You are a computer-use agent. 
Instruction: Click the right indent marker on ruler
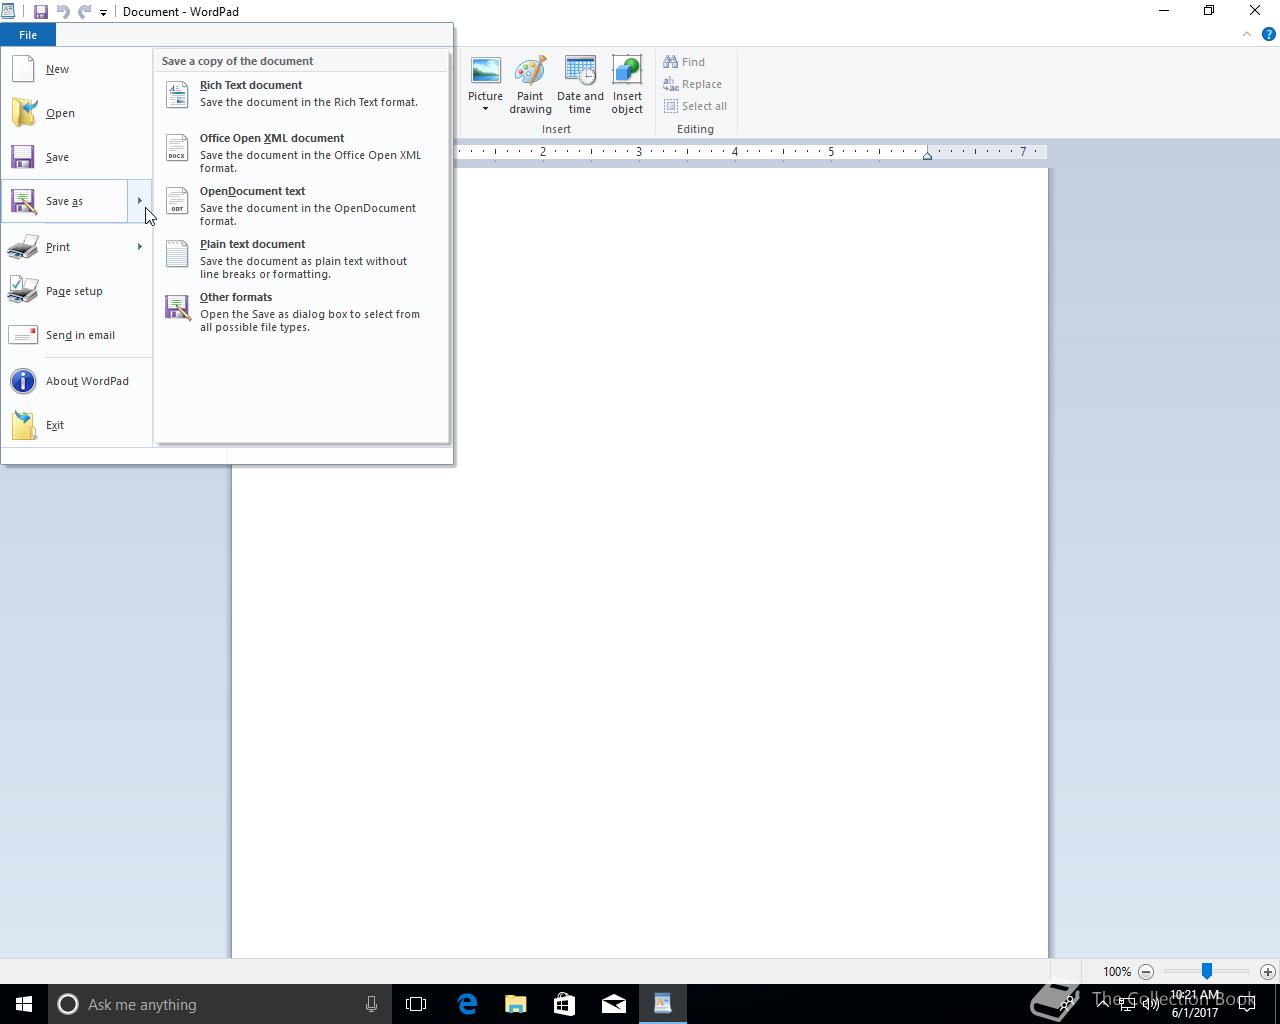click(927, 155)
